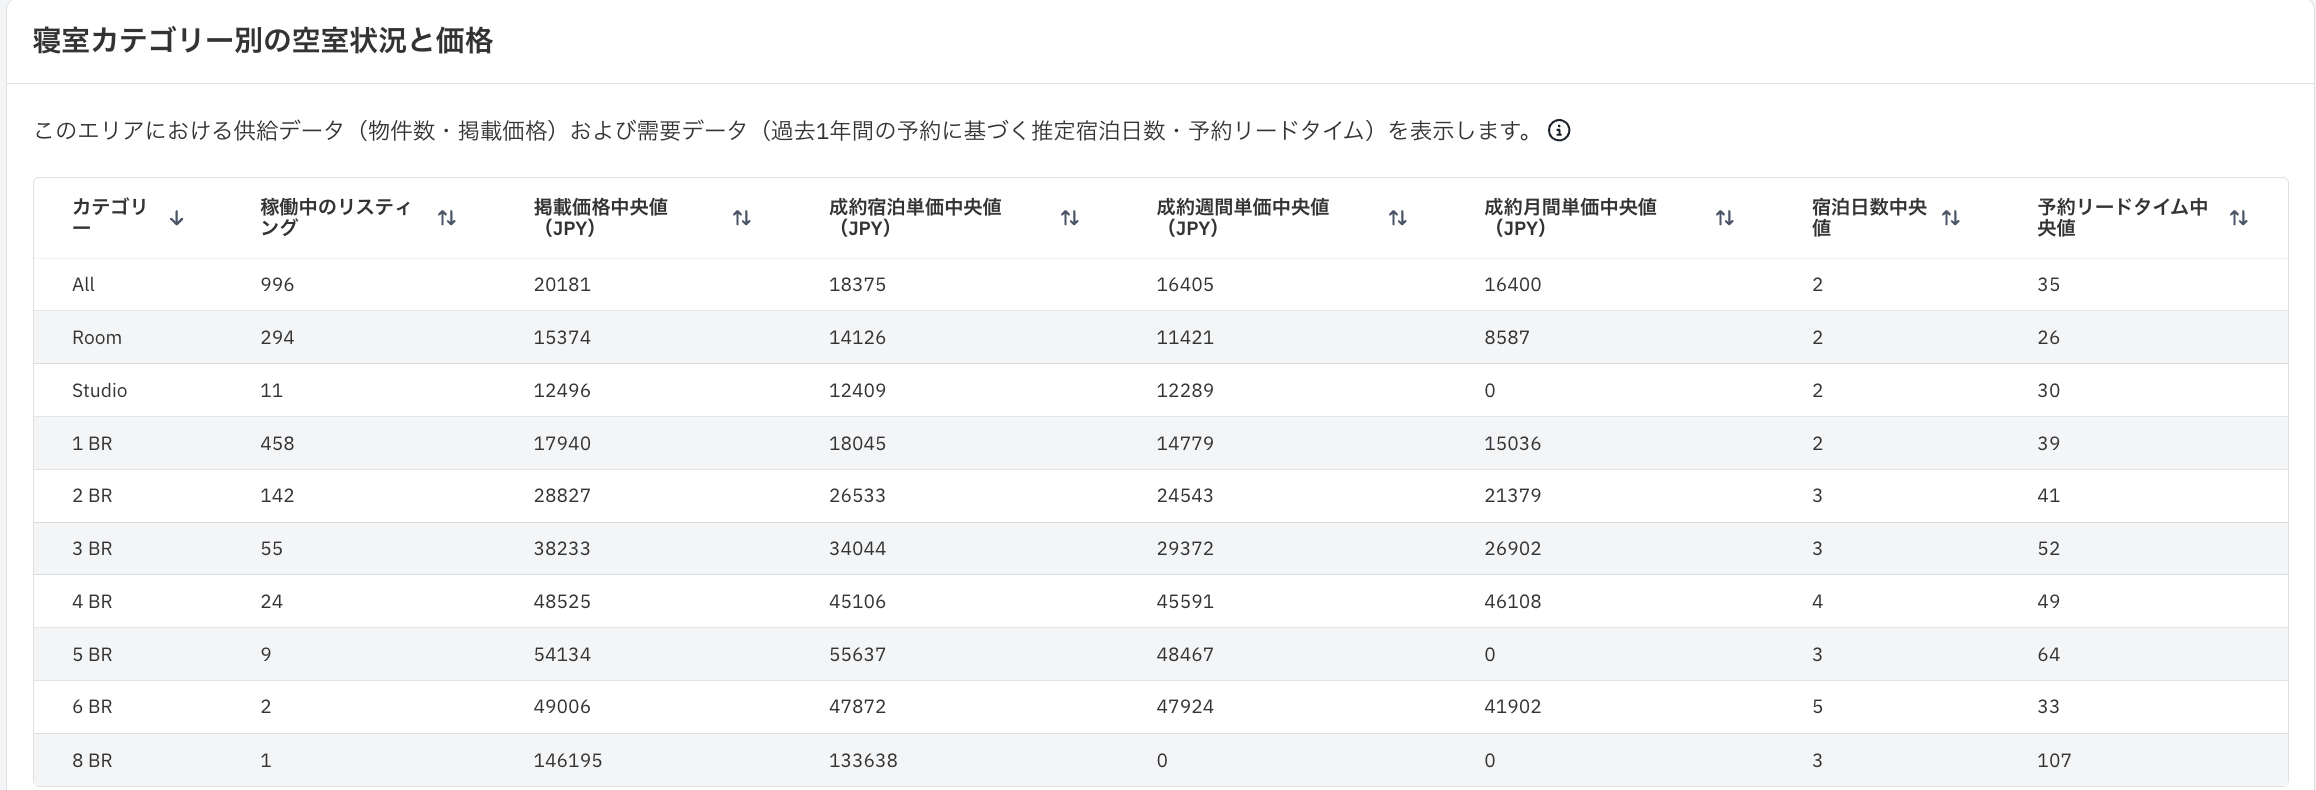Click sort icon for 掲載価格中央値 column
The image size is (2316, 790).
[742, 218]
